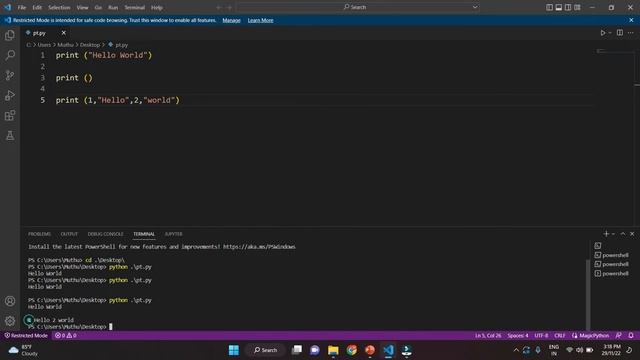The width and height of the screenshot is (640, 360).
Task: Open the File menu
Action: (22, 7)
